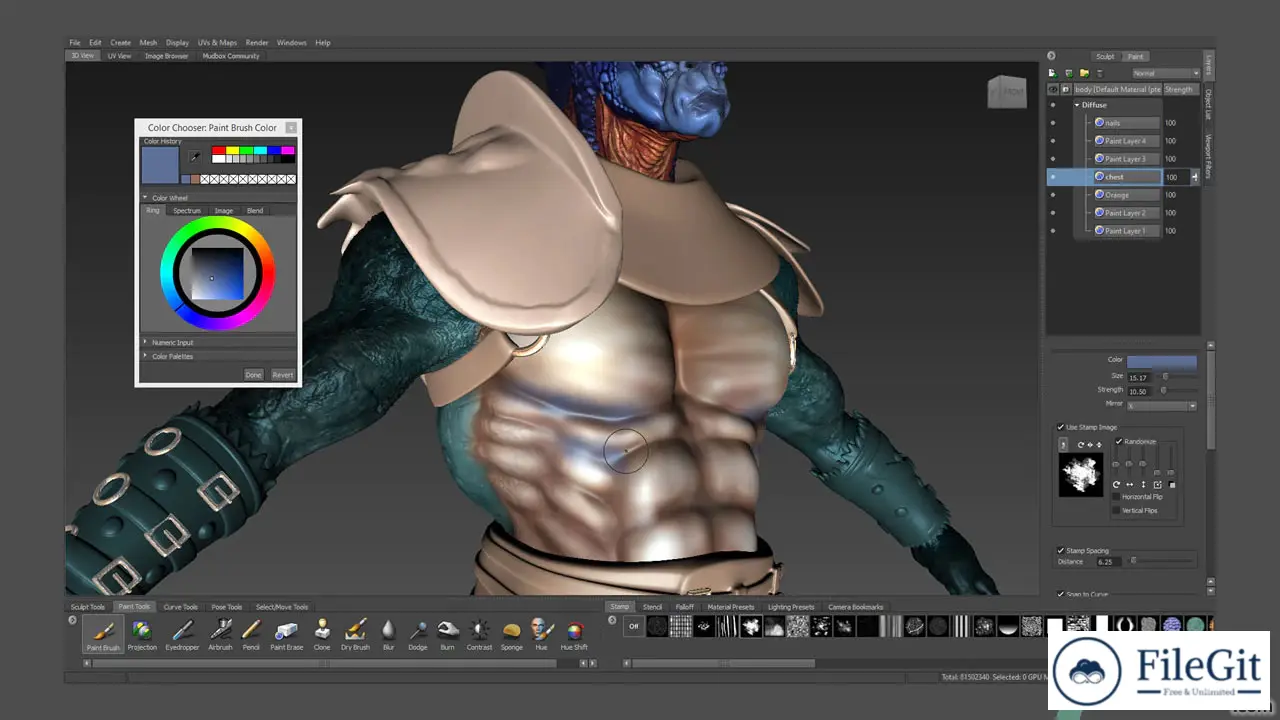The height and width of the screenshot is (720, 1280).
Task: Select the Projection tool
Action: [x=142, y=634]
